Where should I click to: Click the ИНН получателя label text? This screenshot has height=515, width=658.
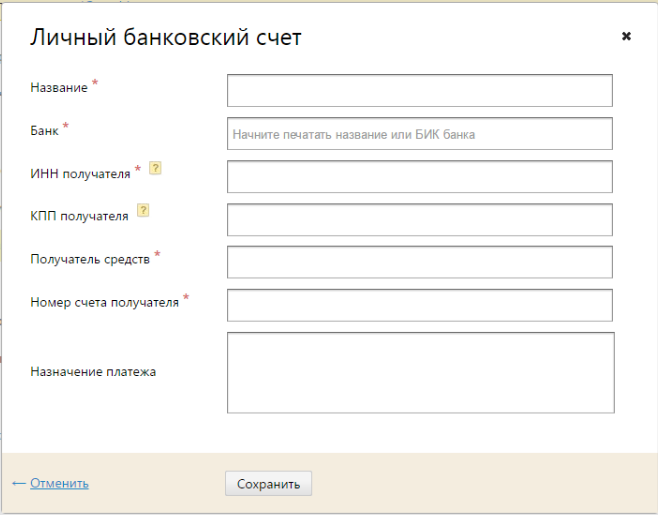coord(80,173)
